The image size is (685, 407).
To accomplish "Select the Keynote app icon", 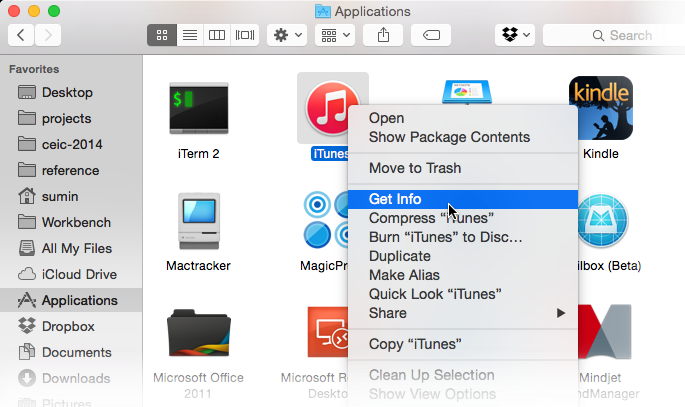I will click(467, 92).
